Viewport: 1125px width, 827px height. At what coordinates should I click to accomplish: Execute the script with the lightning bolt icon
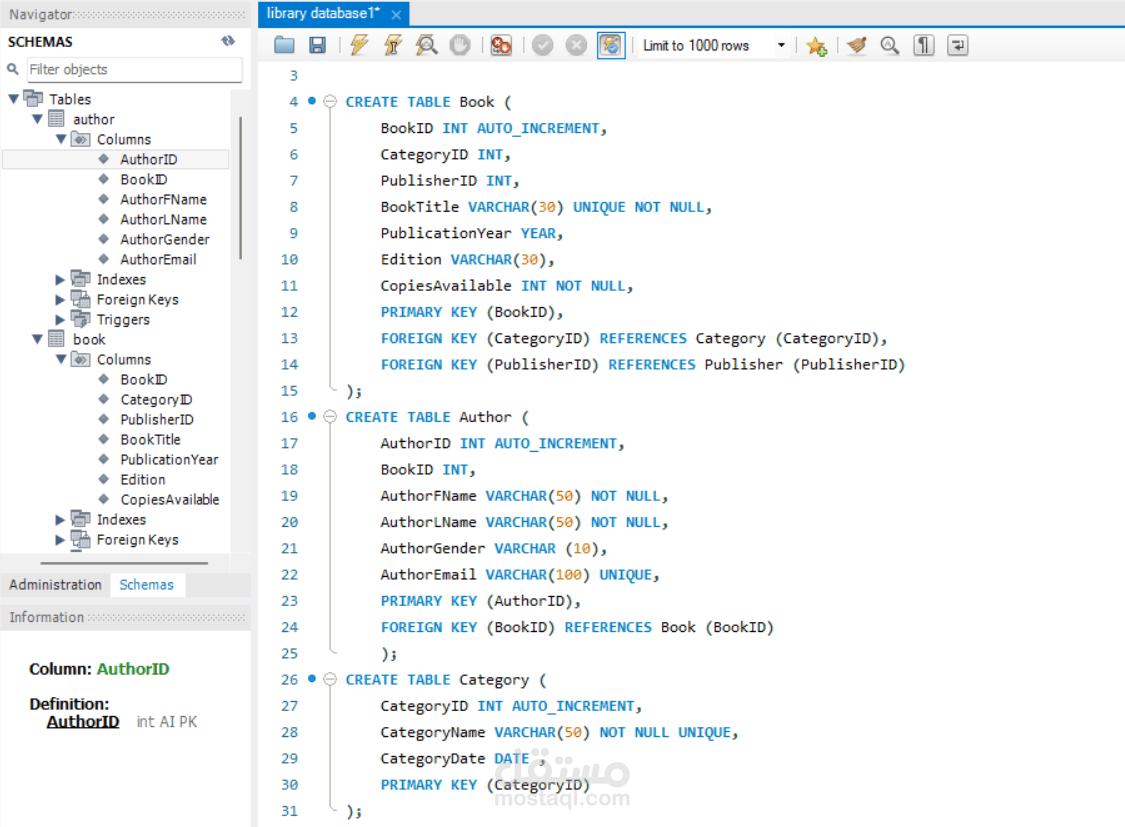[359, 45]
